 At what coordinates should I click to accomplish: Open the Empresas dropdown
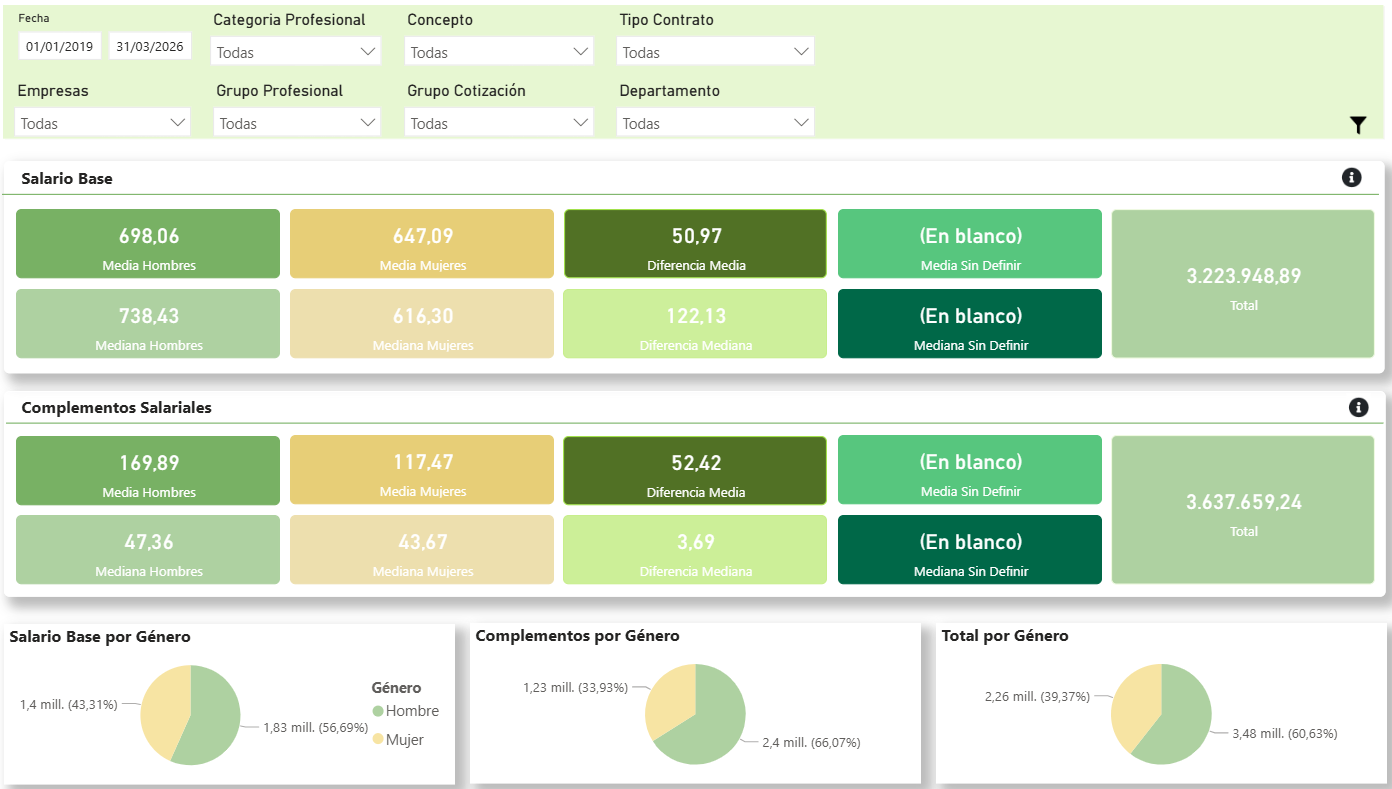[103, 123]
